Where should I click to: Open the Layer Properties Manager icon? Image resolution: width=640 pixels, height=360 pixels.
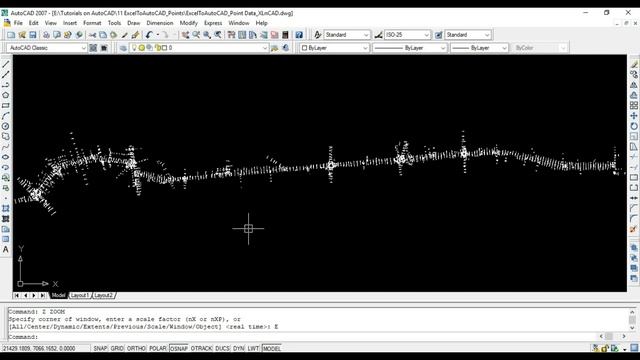click(123, 48)
